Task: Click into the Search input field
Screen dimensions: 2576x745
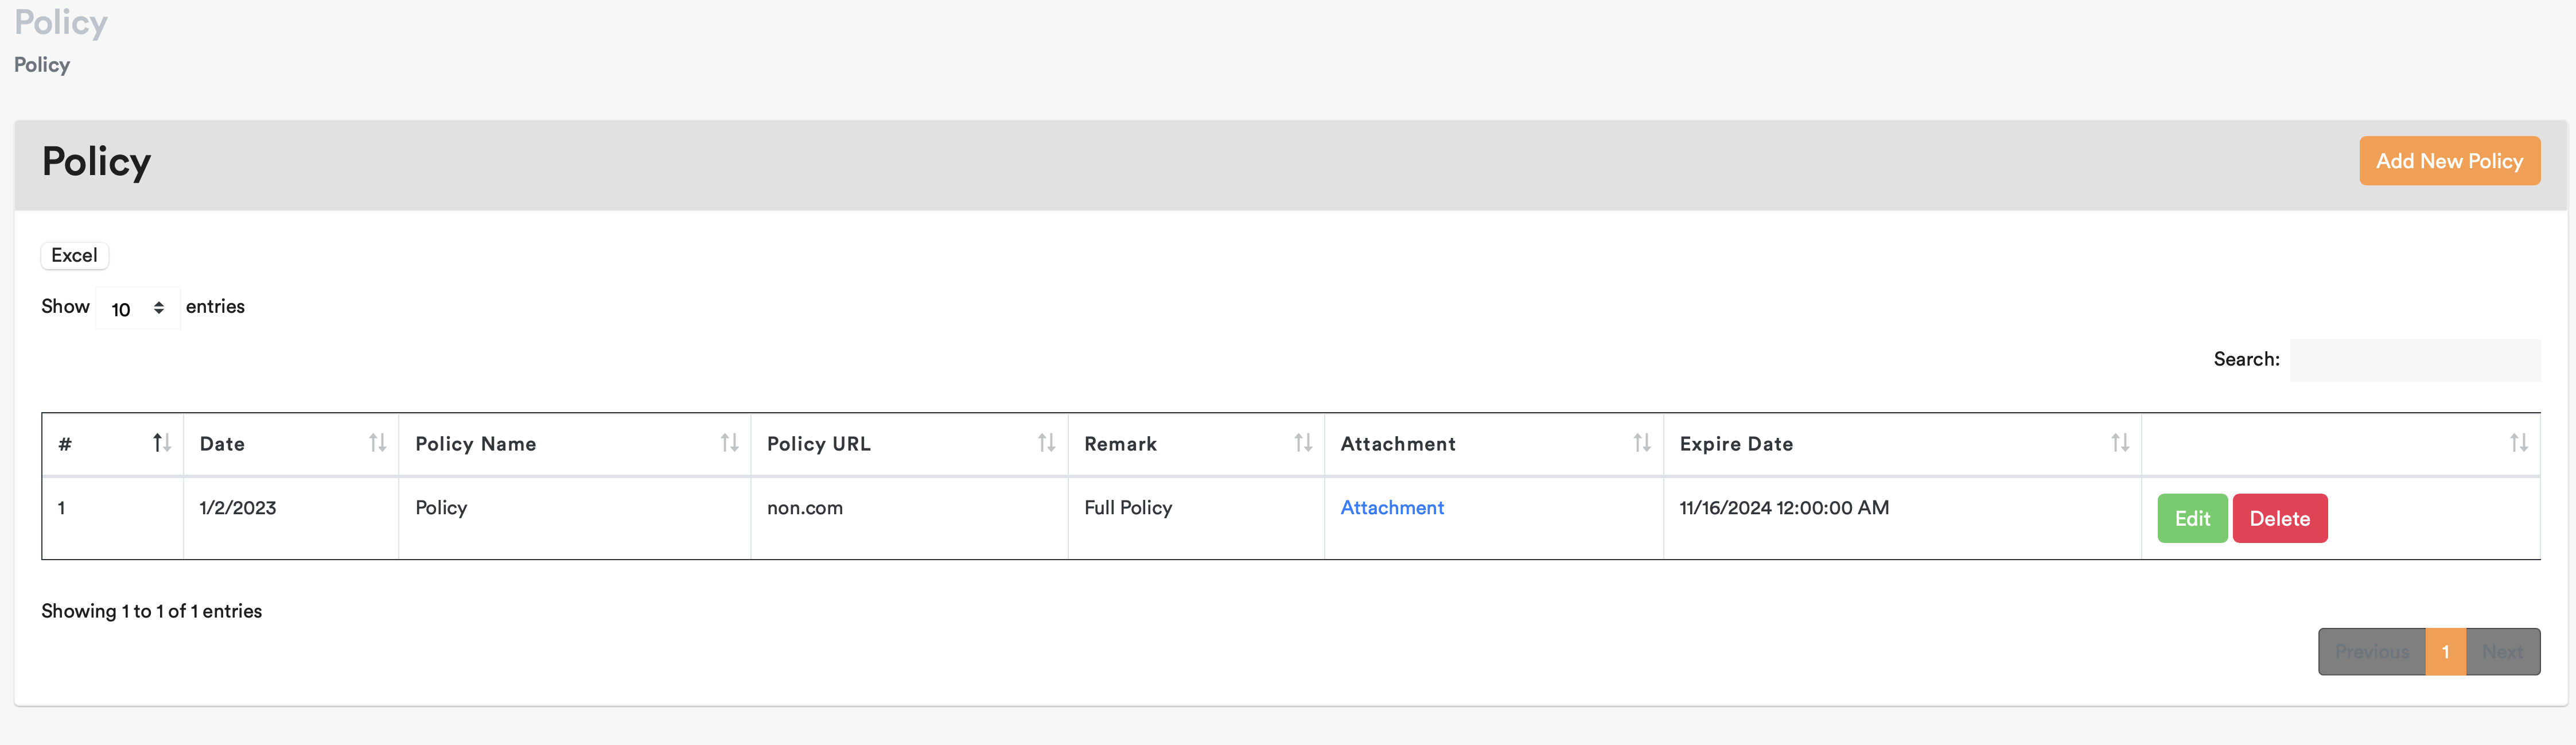Action: [2414, 360]
